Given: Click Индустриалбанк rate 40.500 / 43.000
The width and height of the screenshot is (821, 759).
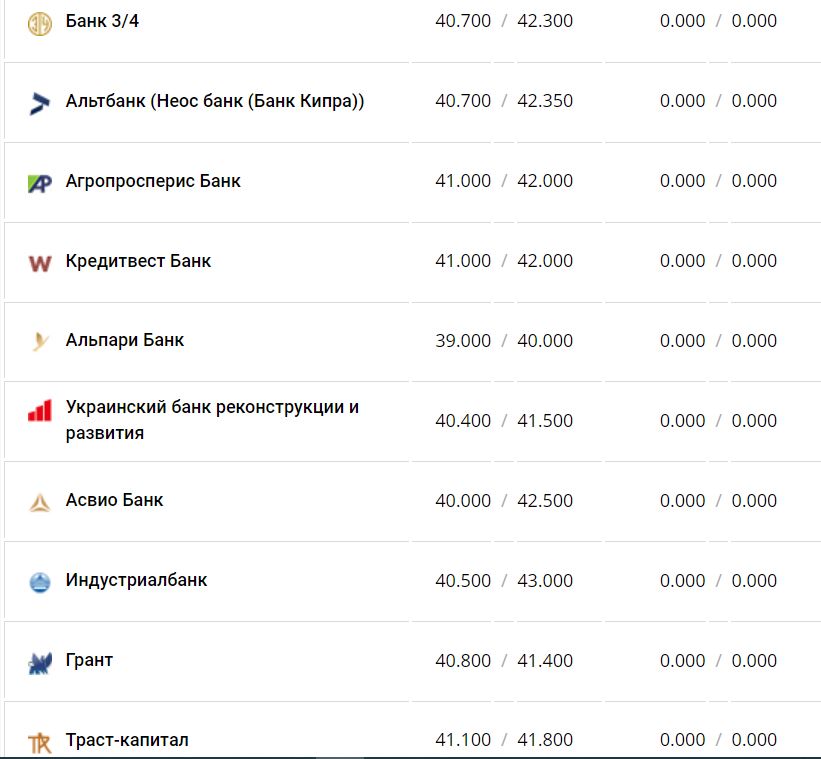Looking at the screenshot, I should pyautogui.click(x=504, y=581).
